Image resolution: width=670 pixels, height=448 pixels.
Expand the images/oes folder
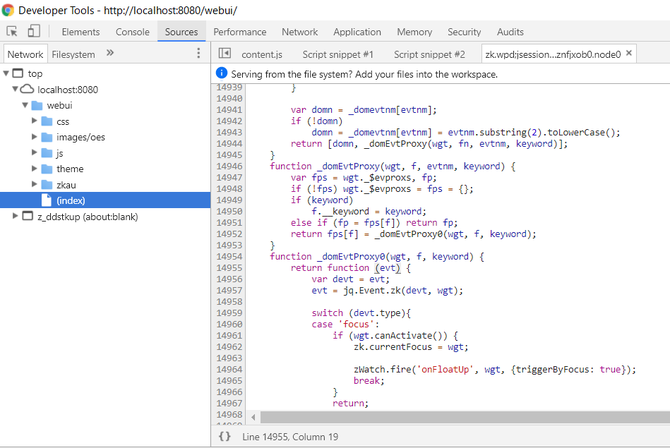[35, 137]
